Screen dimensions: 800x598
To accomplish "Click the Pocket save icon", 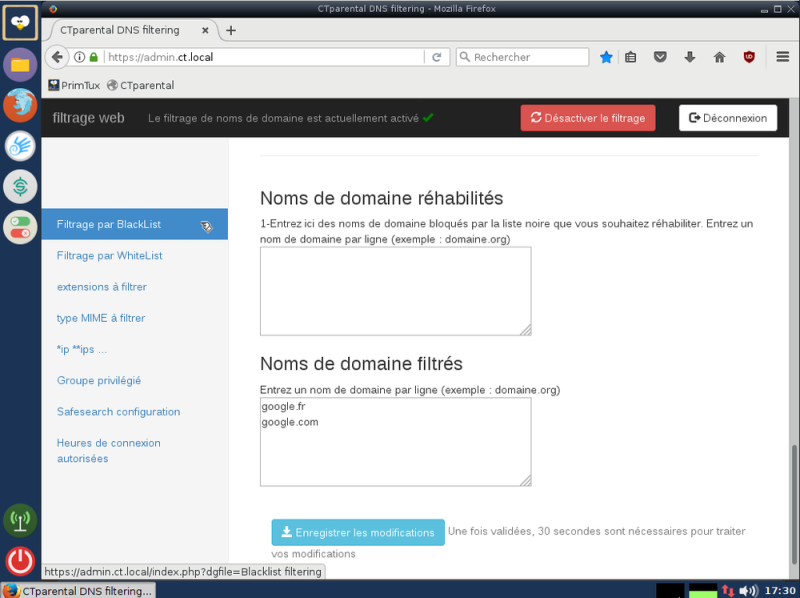I will pyautogui.click(x=660, y=57).
